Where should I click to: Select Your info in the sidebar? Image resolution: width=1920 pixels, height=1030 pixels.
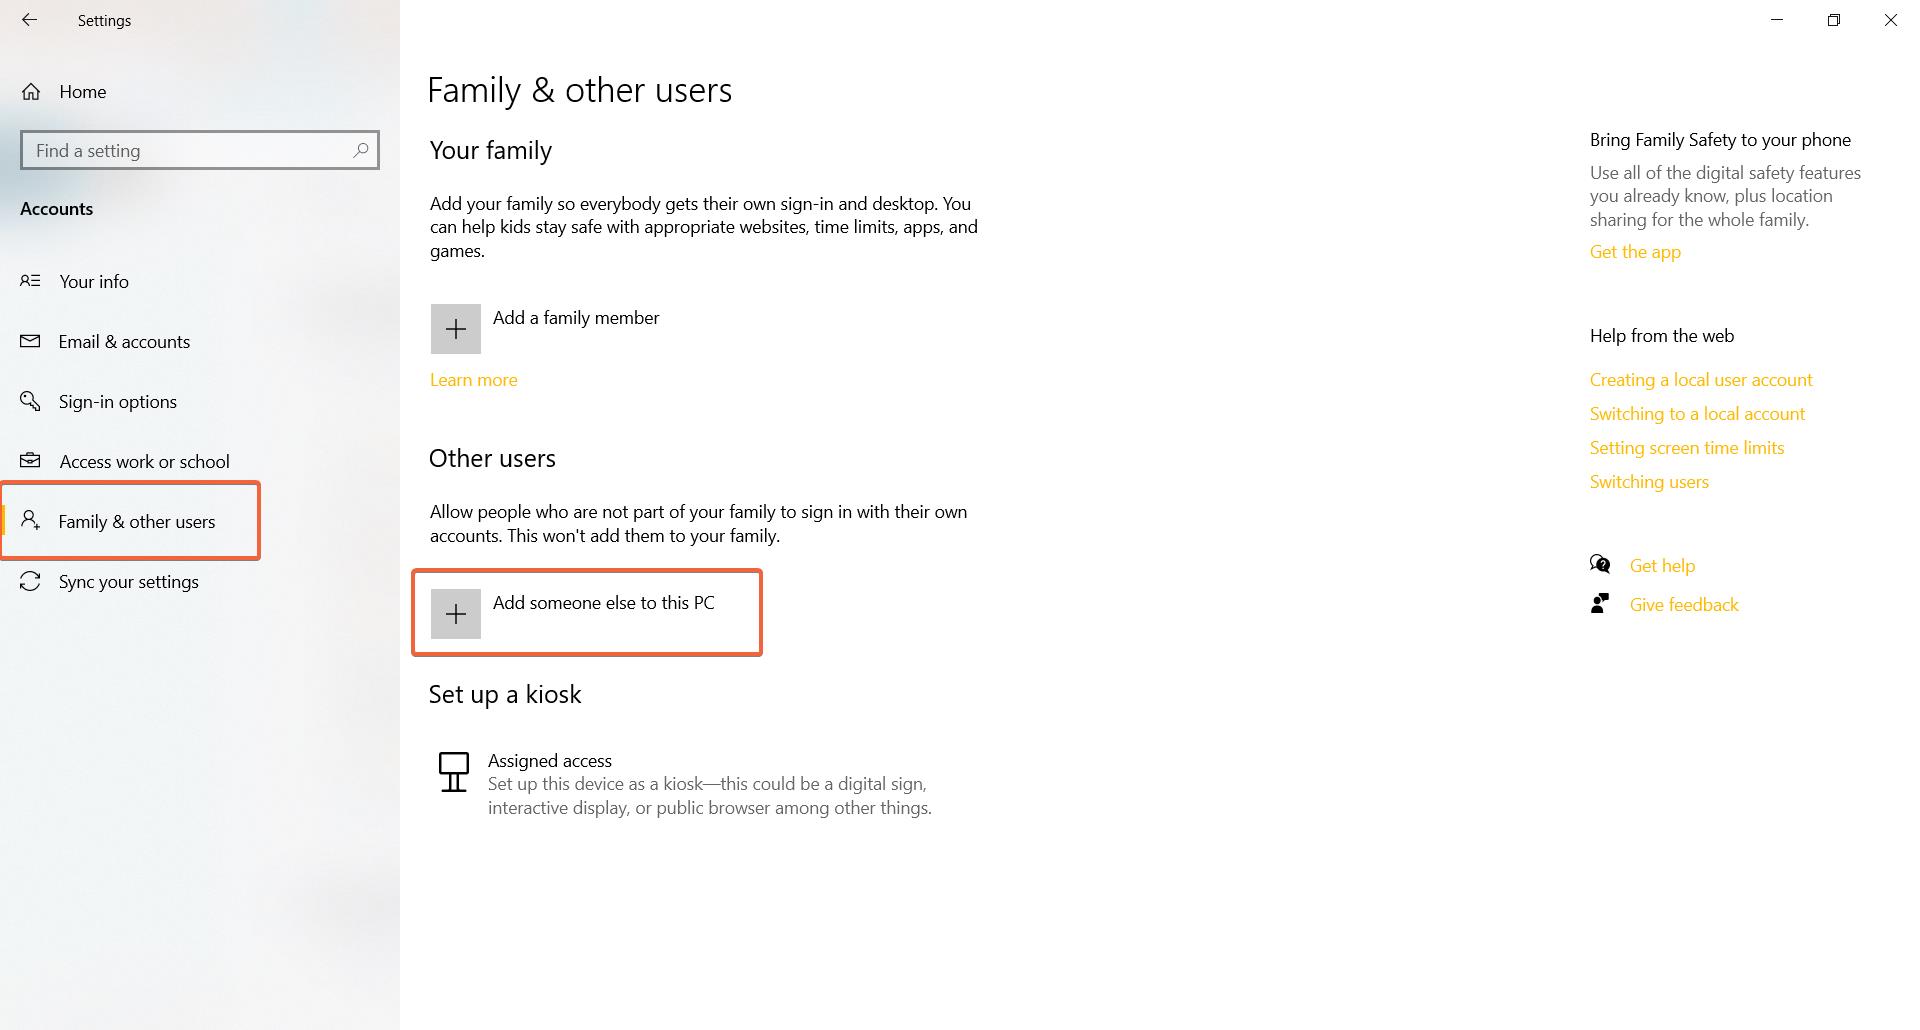[x=93, y=281]
